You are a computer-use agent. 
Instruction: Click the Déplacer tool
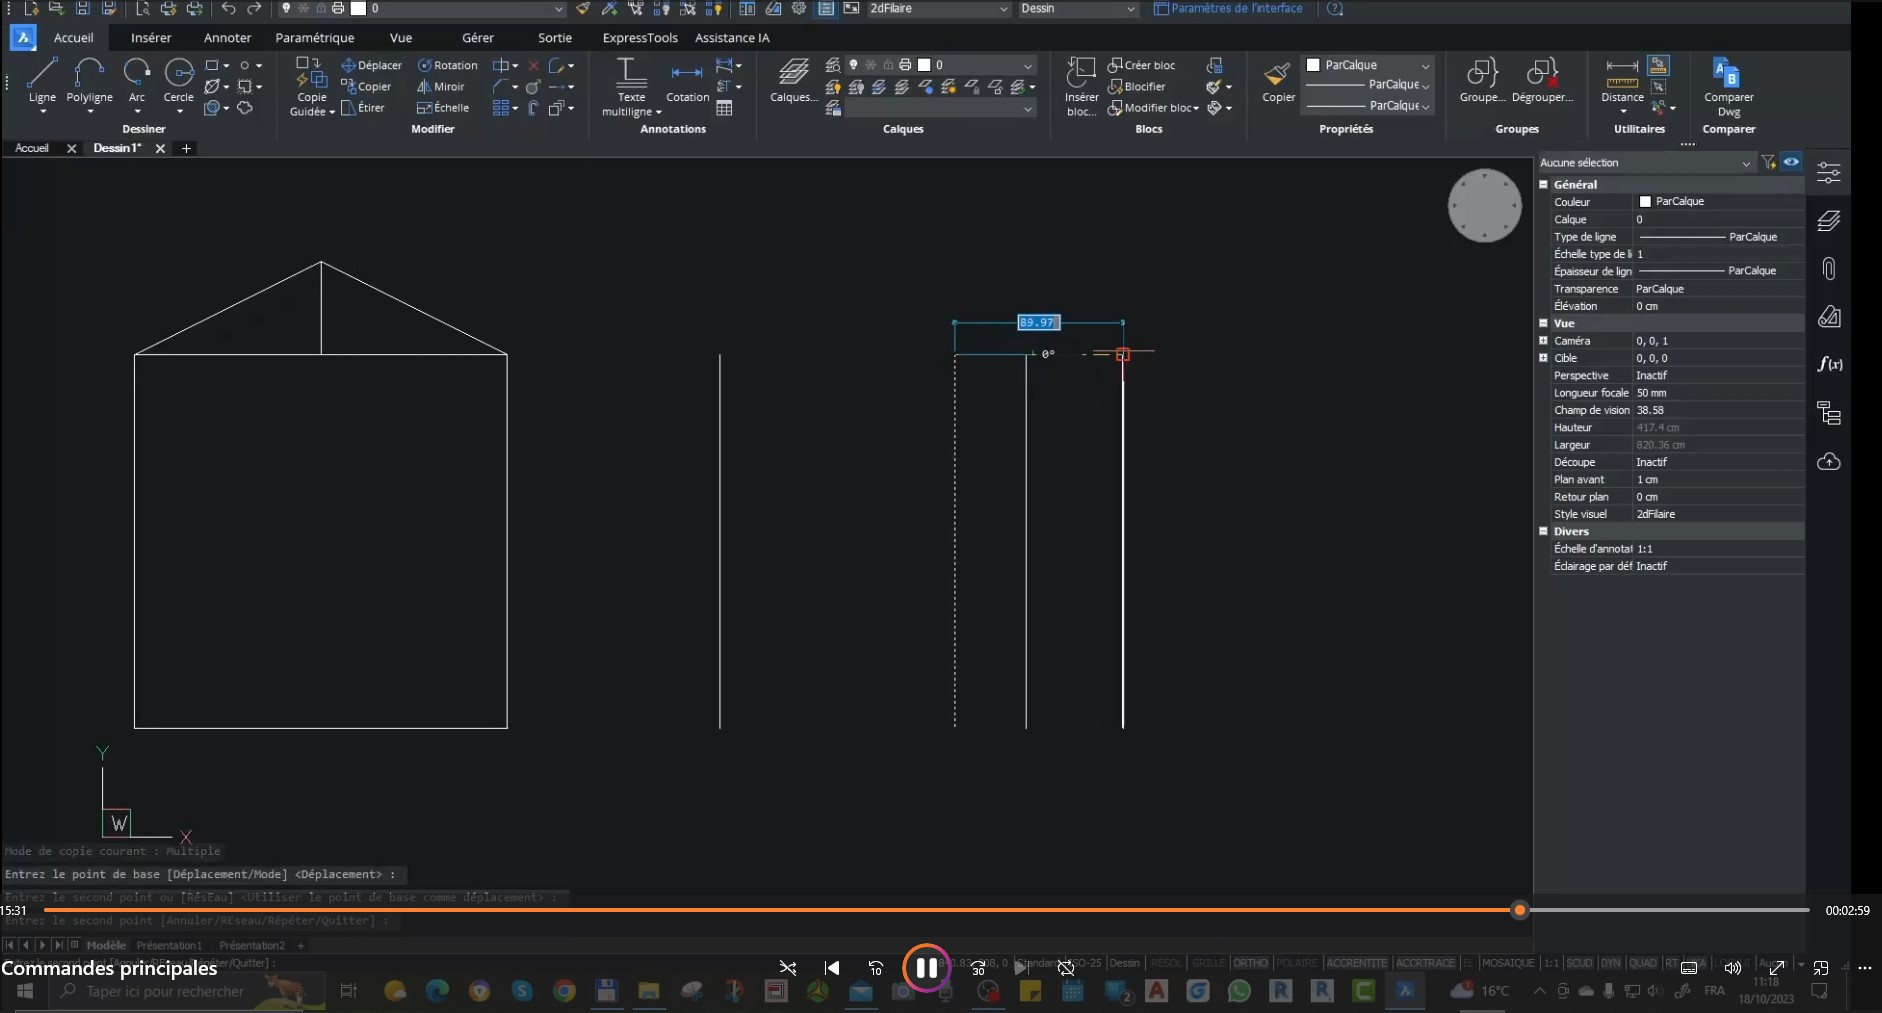pos(371,65)
